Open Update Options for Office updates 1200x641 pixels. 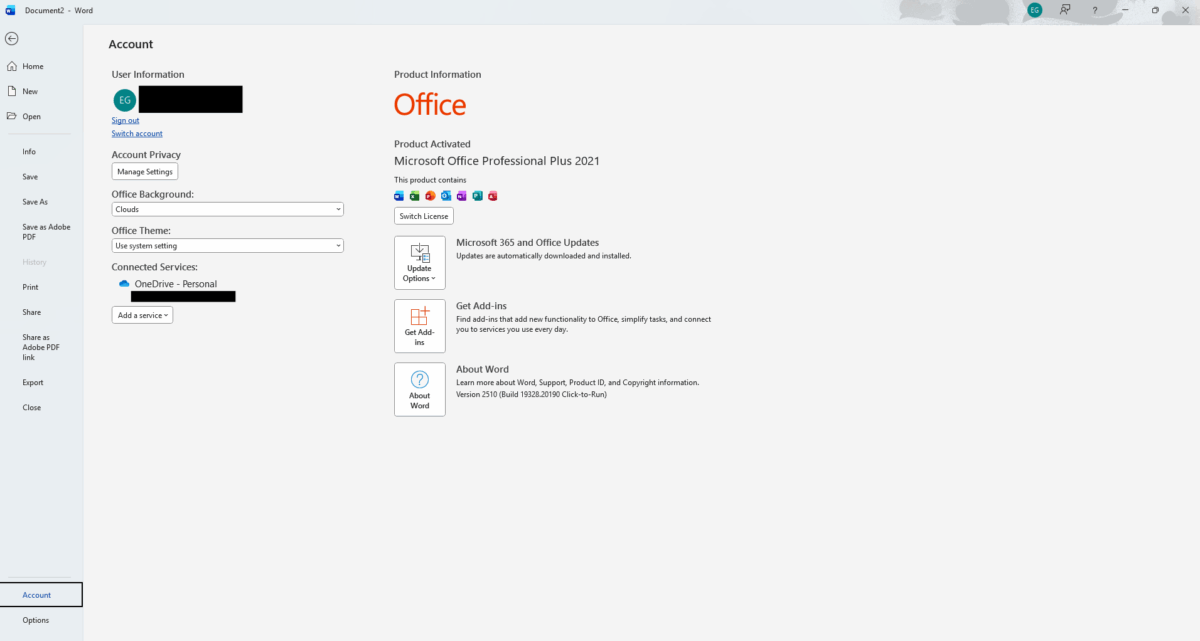click(x=419, y=262)
